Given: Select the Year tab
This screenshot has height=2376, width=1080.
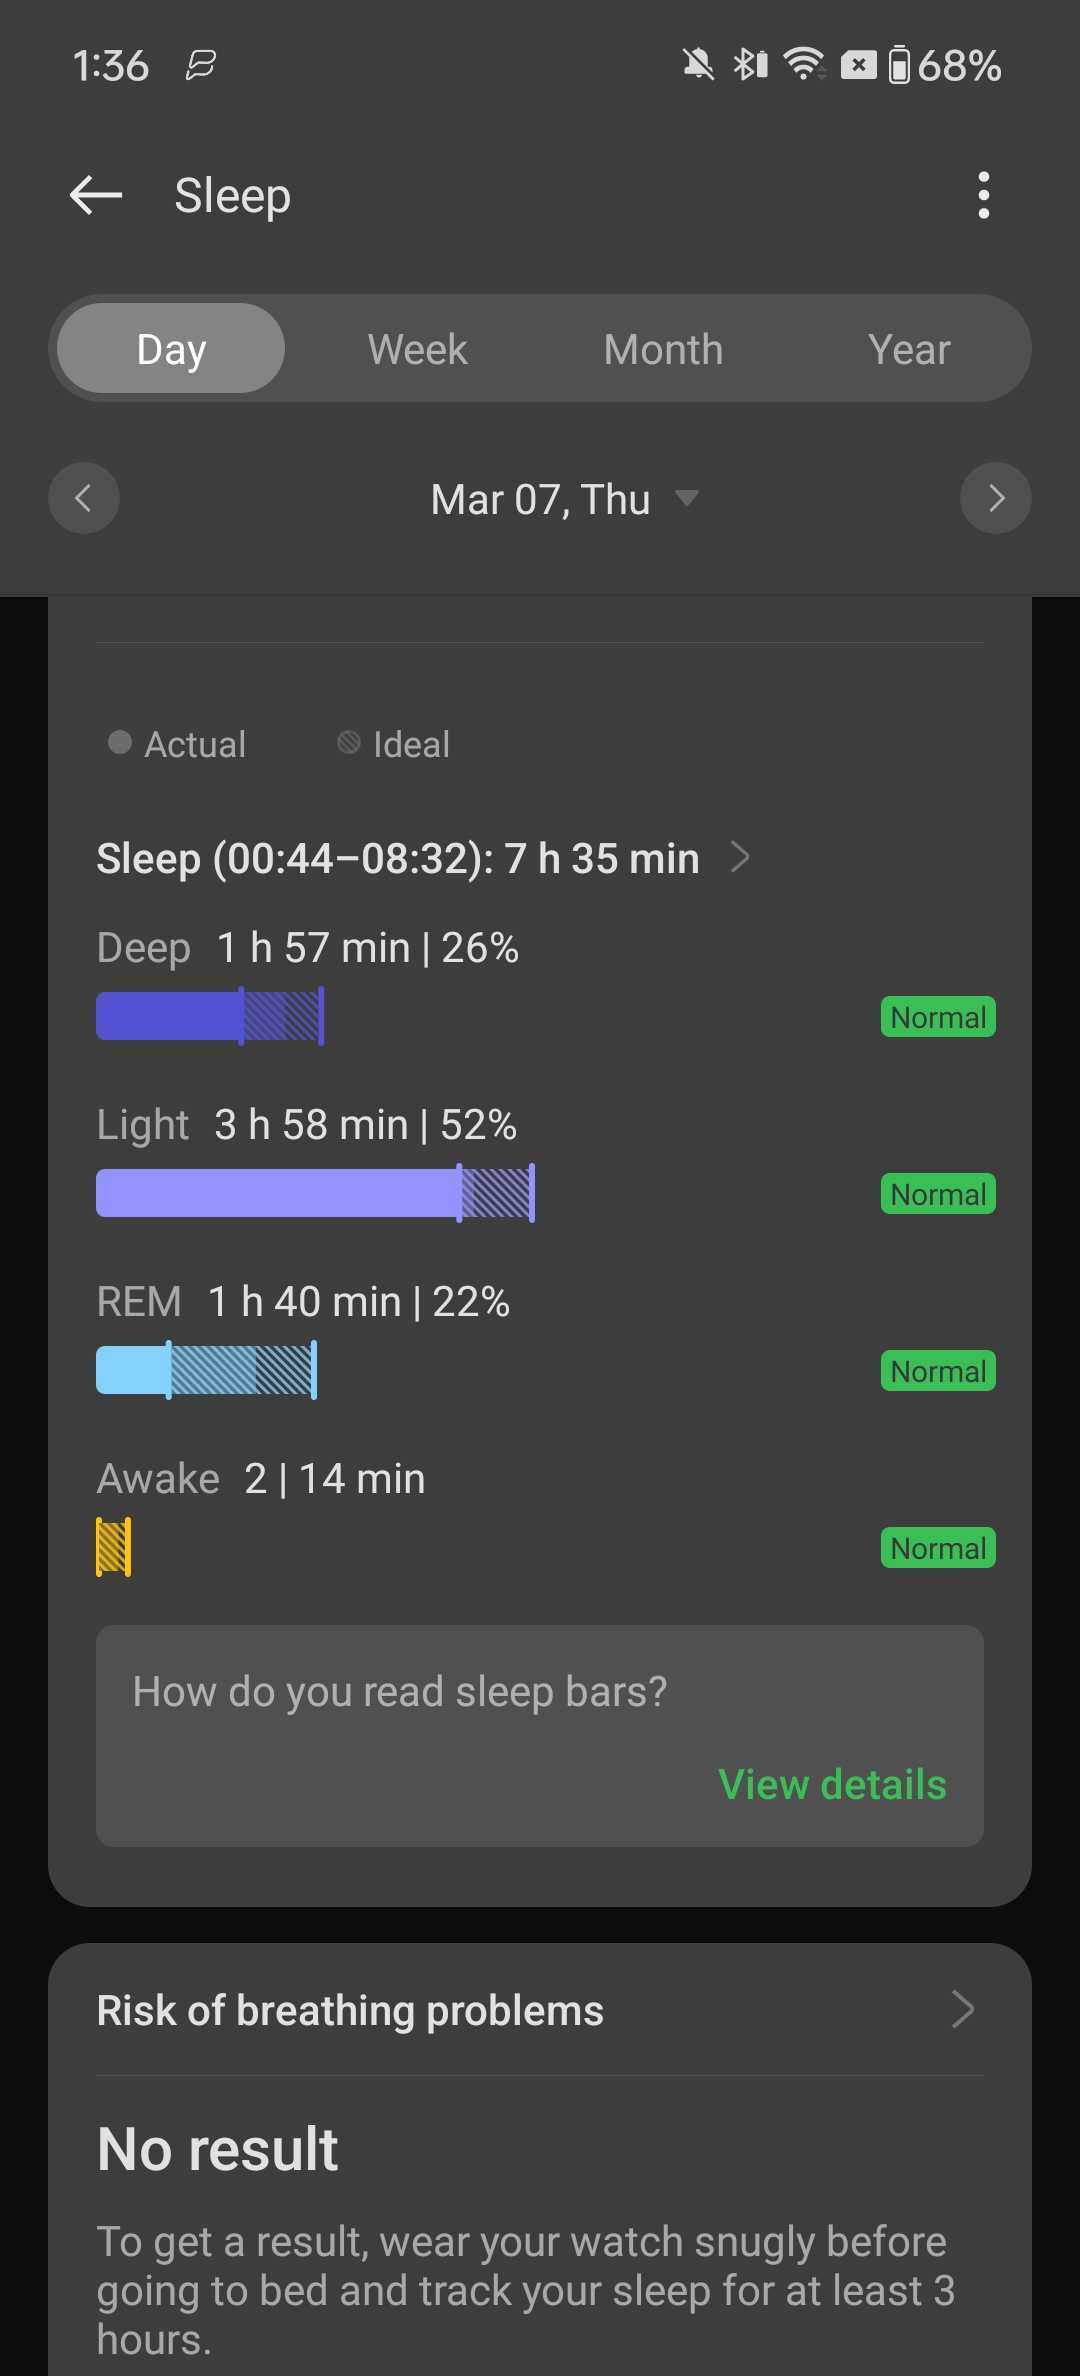Looking at the screenshot, I should coord(908,349).
